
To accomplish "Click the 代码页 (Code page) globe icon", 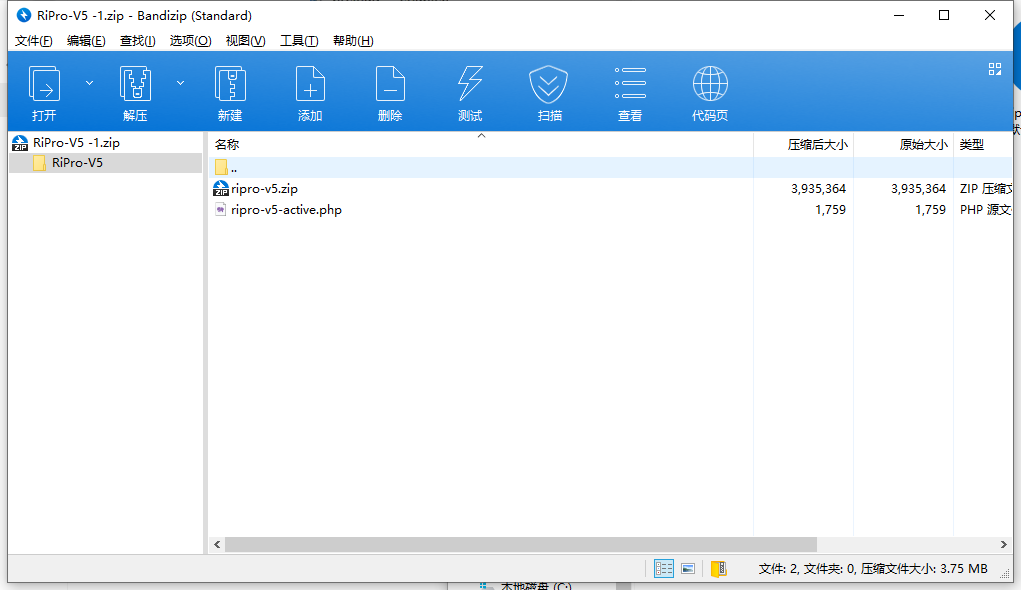I will [x=710, y=83].
